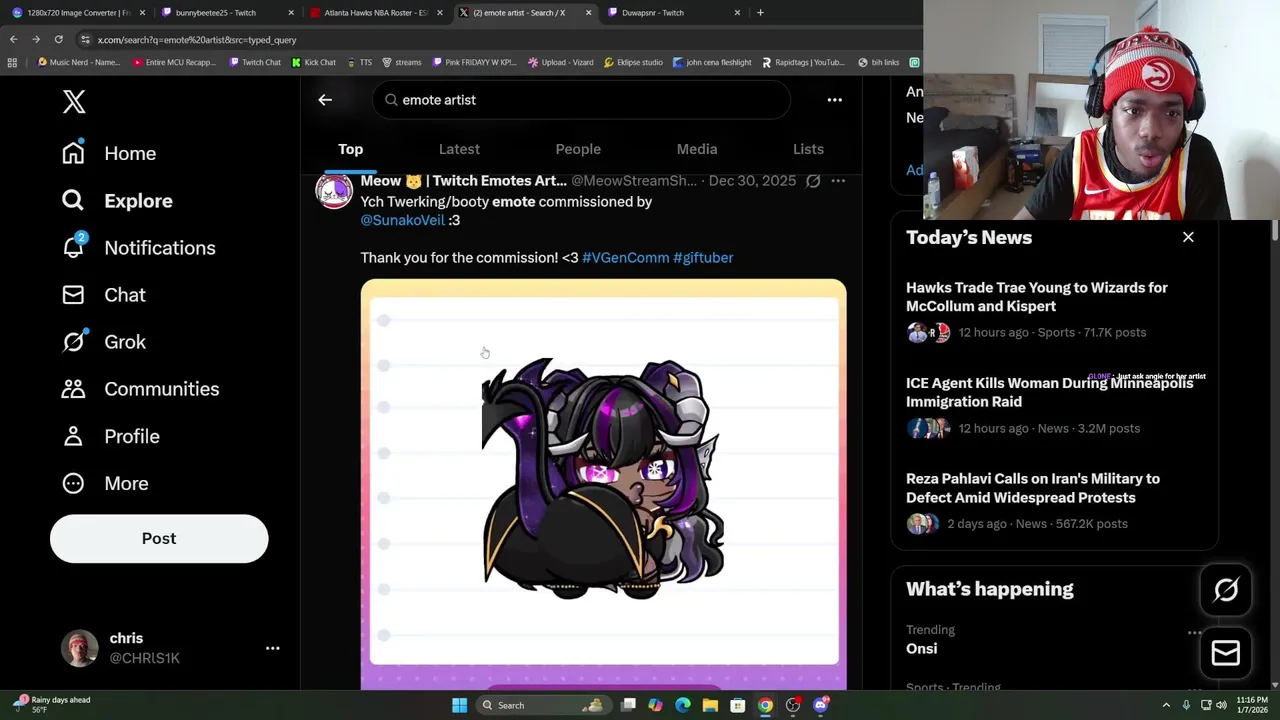Open floating Grok button
This screenshot has width=1280, height=720.
(x=1226, y=590)
